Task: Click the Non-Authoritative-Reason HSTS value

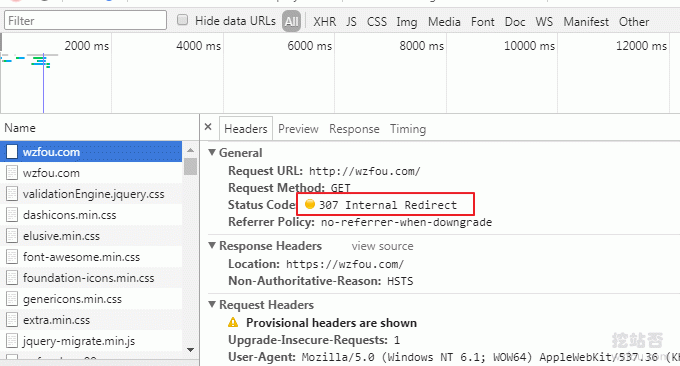Action: [x=400, y=281]
